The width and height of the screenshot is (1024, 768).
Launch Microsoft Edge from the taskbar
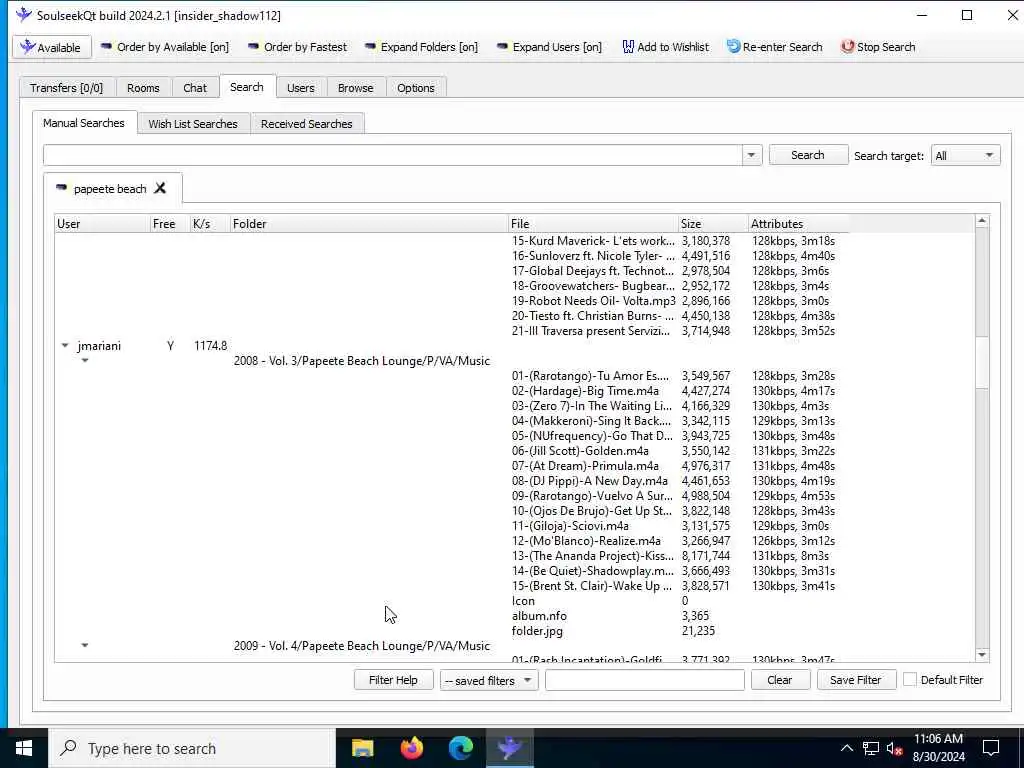point(461,748)
